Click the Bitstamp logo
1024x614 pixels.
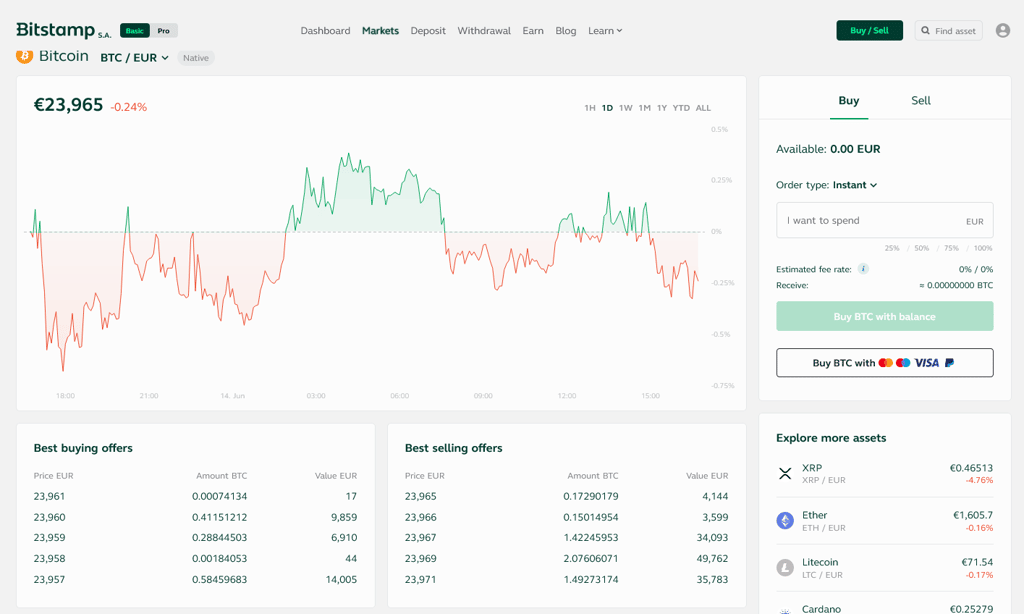63,30
